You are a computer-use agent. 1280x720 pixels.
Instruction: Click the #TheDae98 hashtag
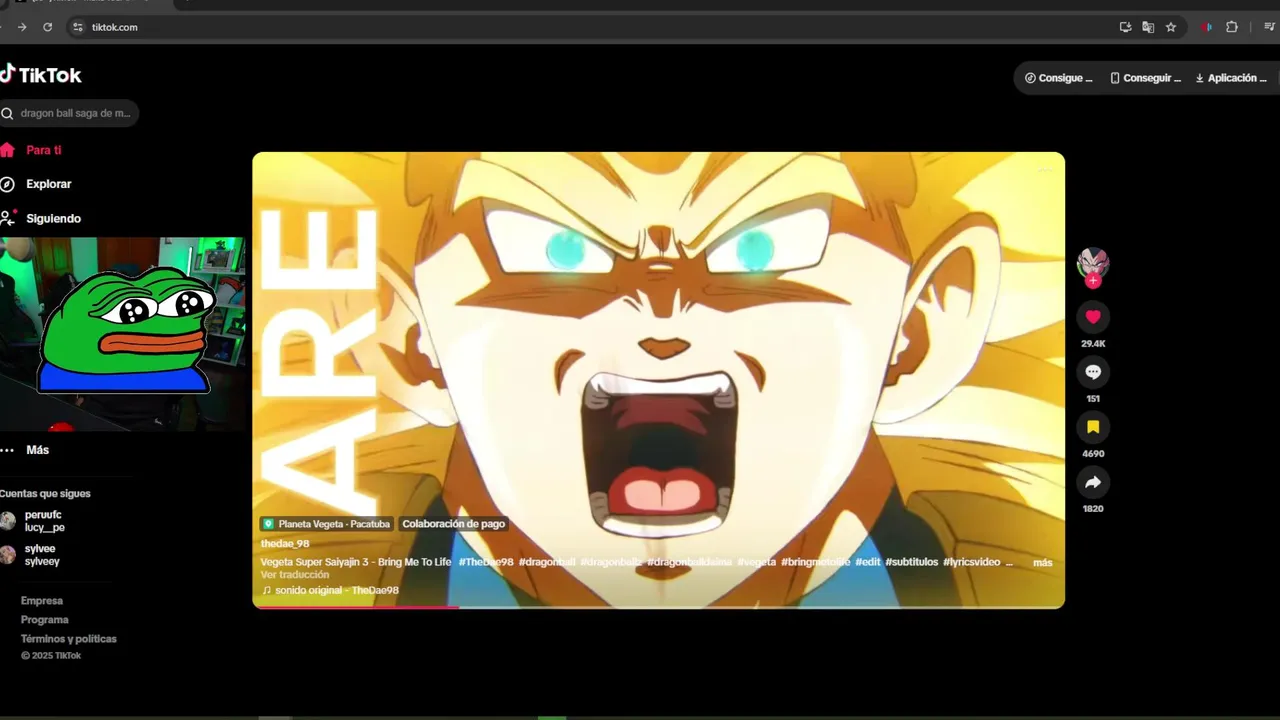tap(486, 562)
